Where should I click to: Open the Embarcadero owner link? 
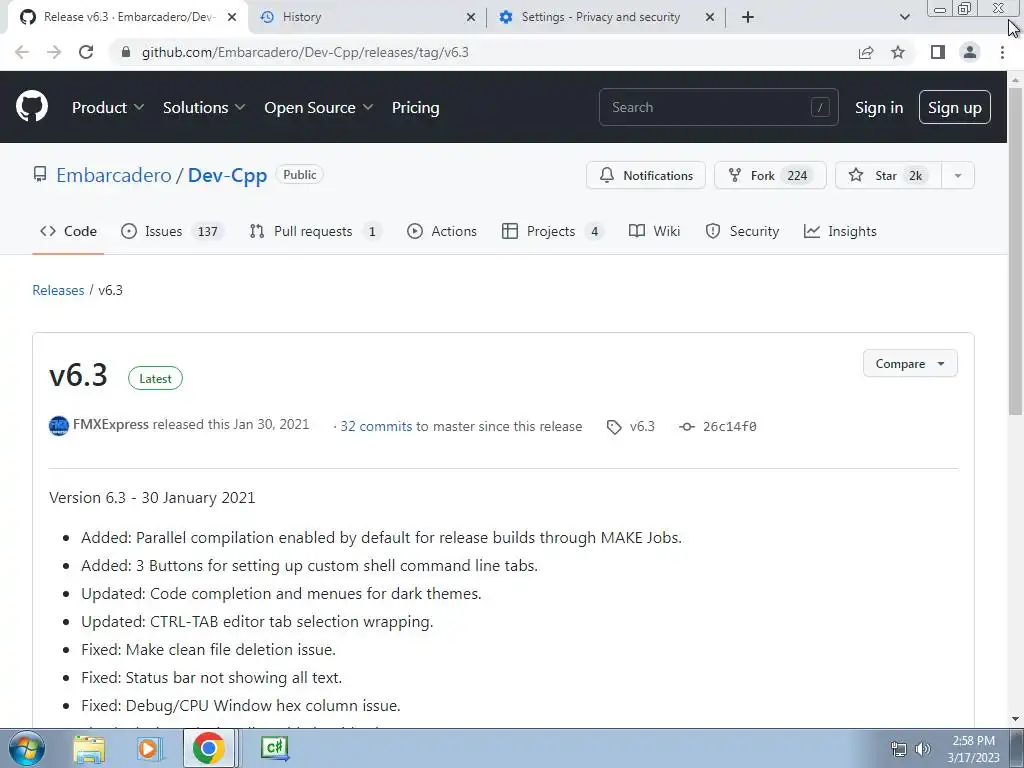[114, 175]
